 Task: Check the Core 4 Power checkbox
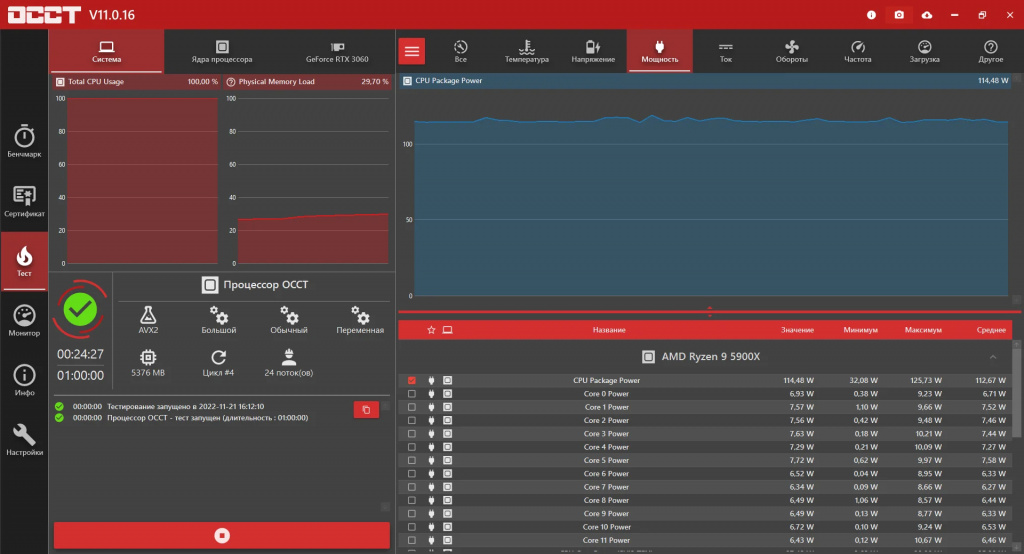(411, 447)
